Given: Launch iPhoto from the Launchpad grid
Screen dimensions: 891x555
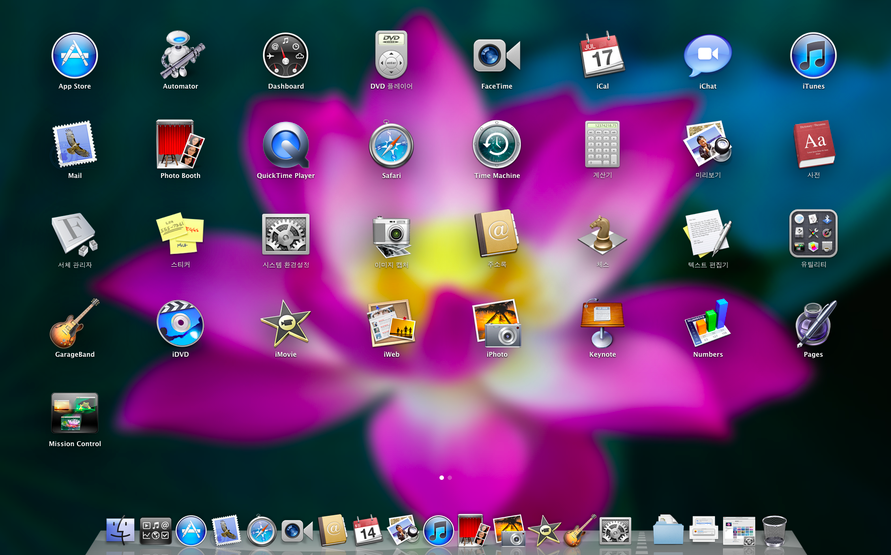Looking at the screenshot, I should pyautogui.click(x=497, y=323).
